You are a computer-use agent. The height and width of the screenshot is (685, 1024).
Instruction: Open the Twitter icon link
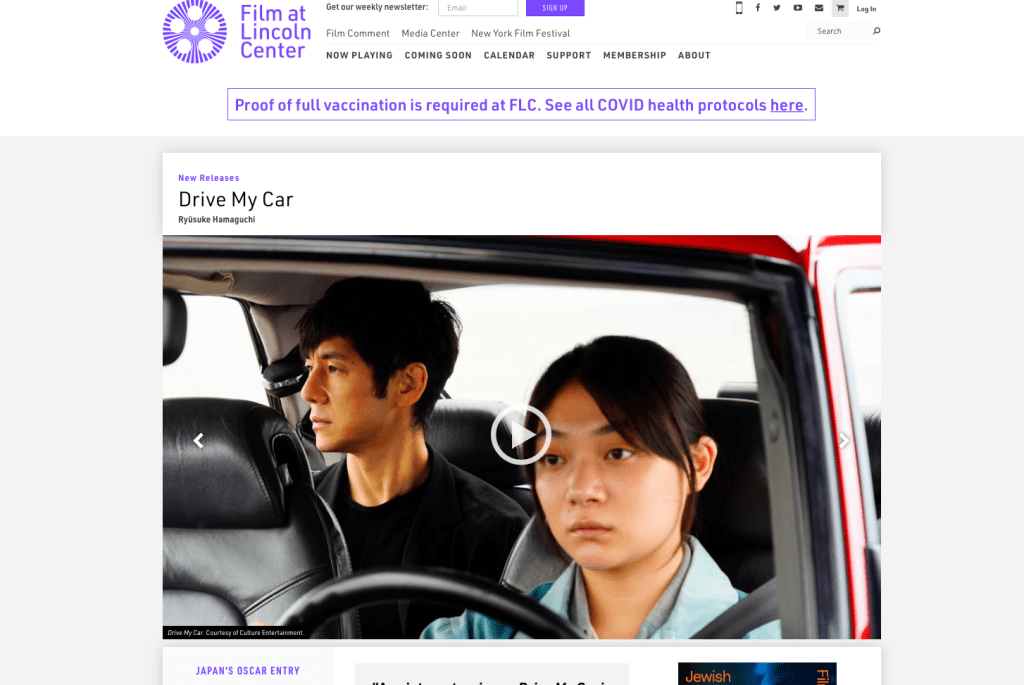coord(777,8)
